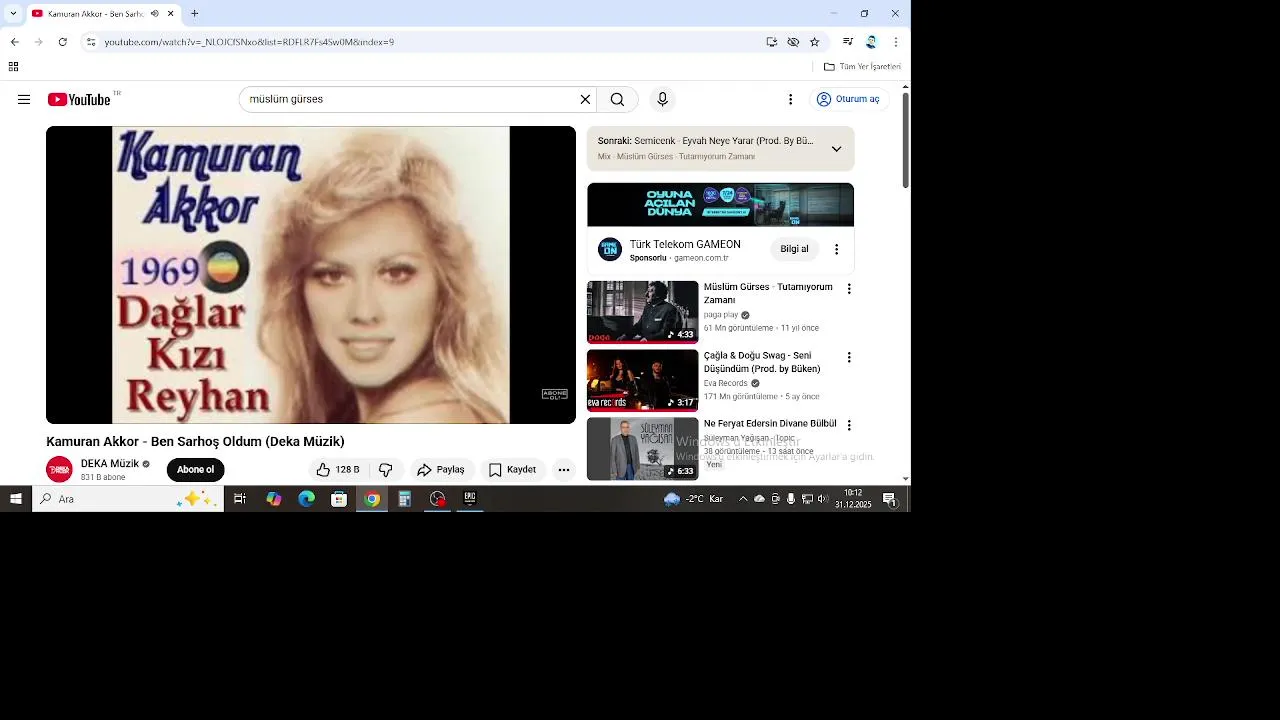Go back in the browser
Screen dimensions: 1280x720
pos(15,42)
